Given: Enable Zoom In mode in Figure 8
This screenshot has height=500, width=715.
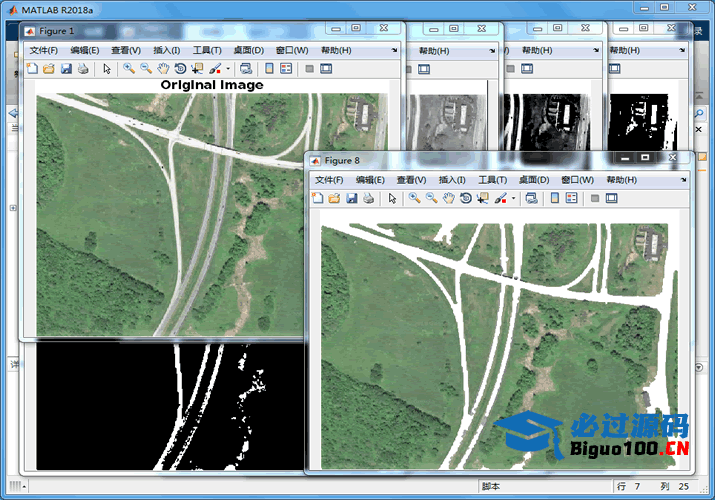Looking at the screenshot, I should (414, 198).
